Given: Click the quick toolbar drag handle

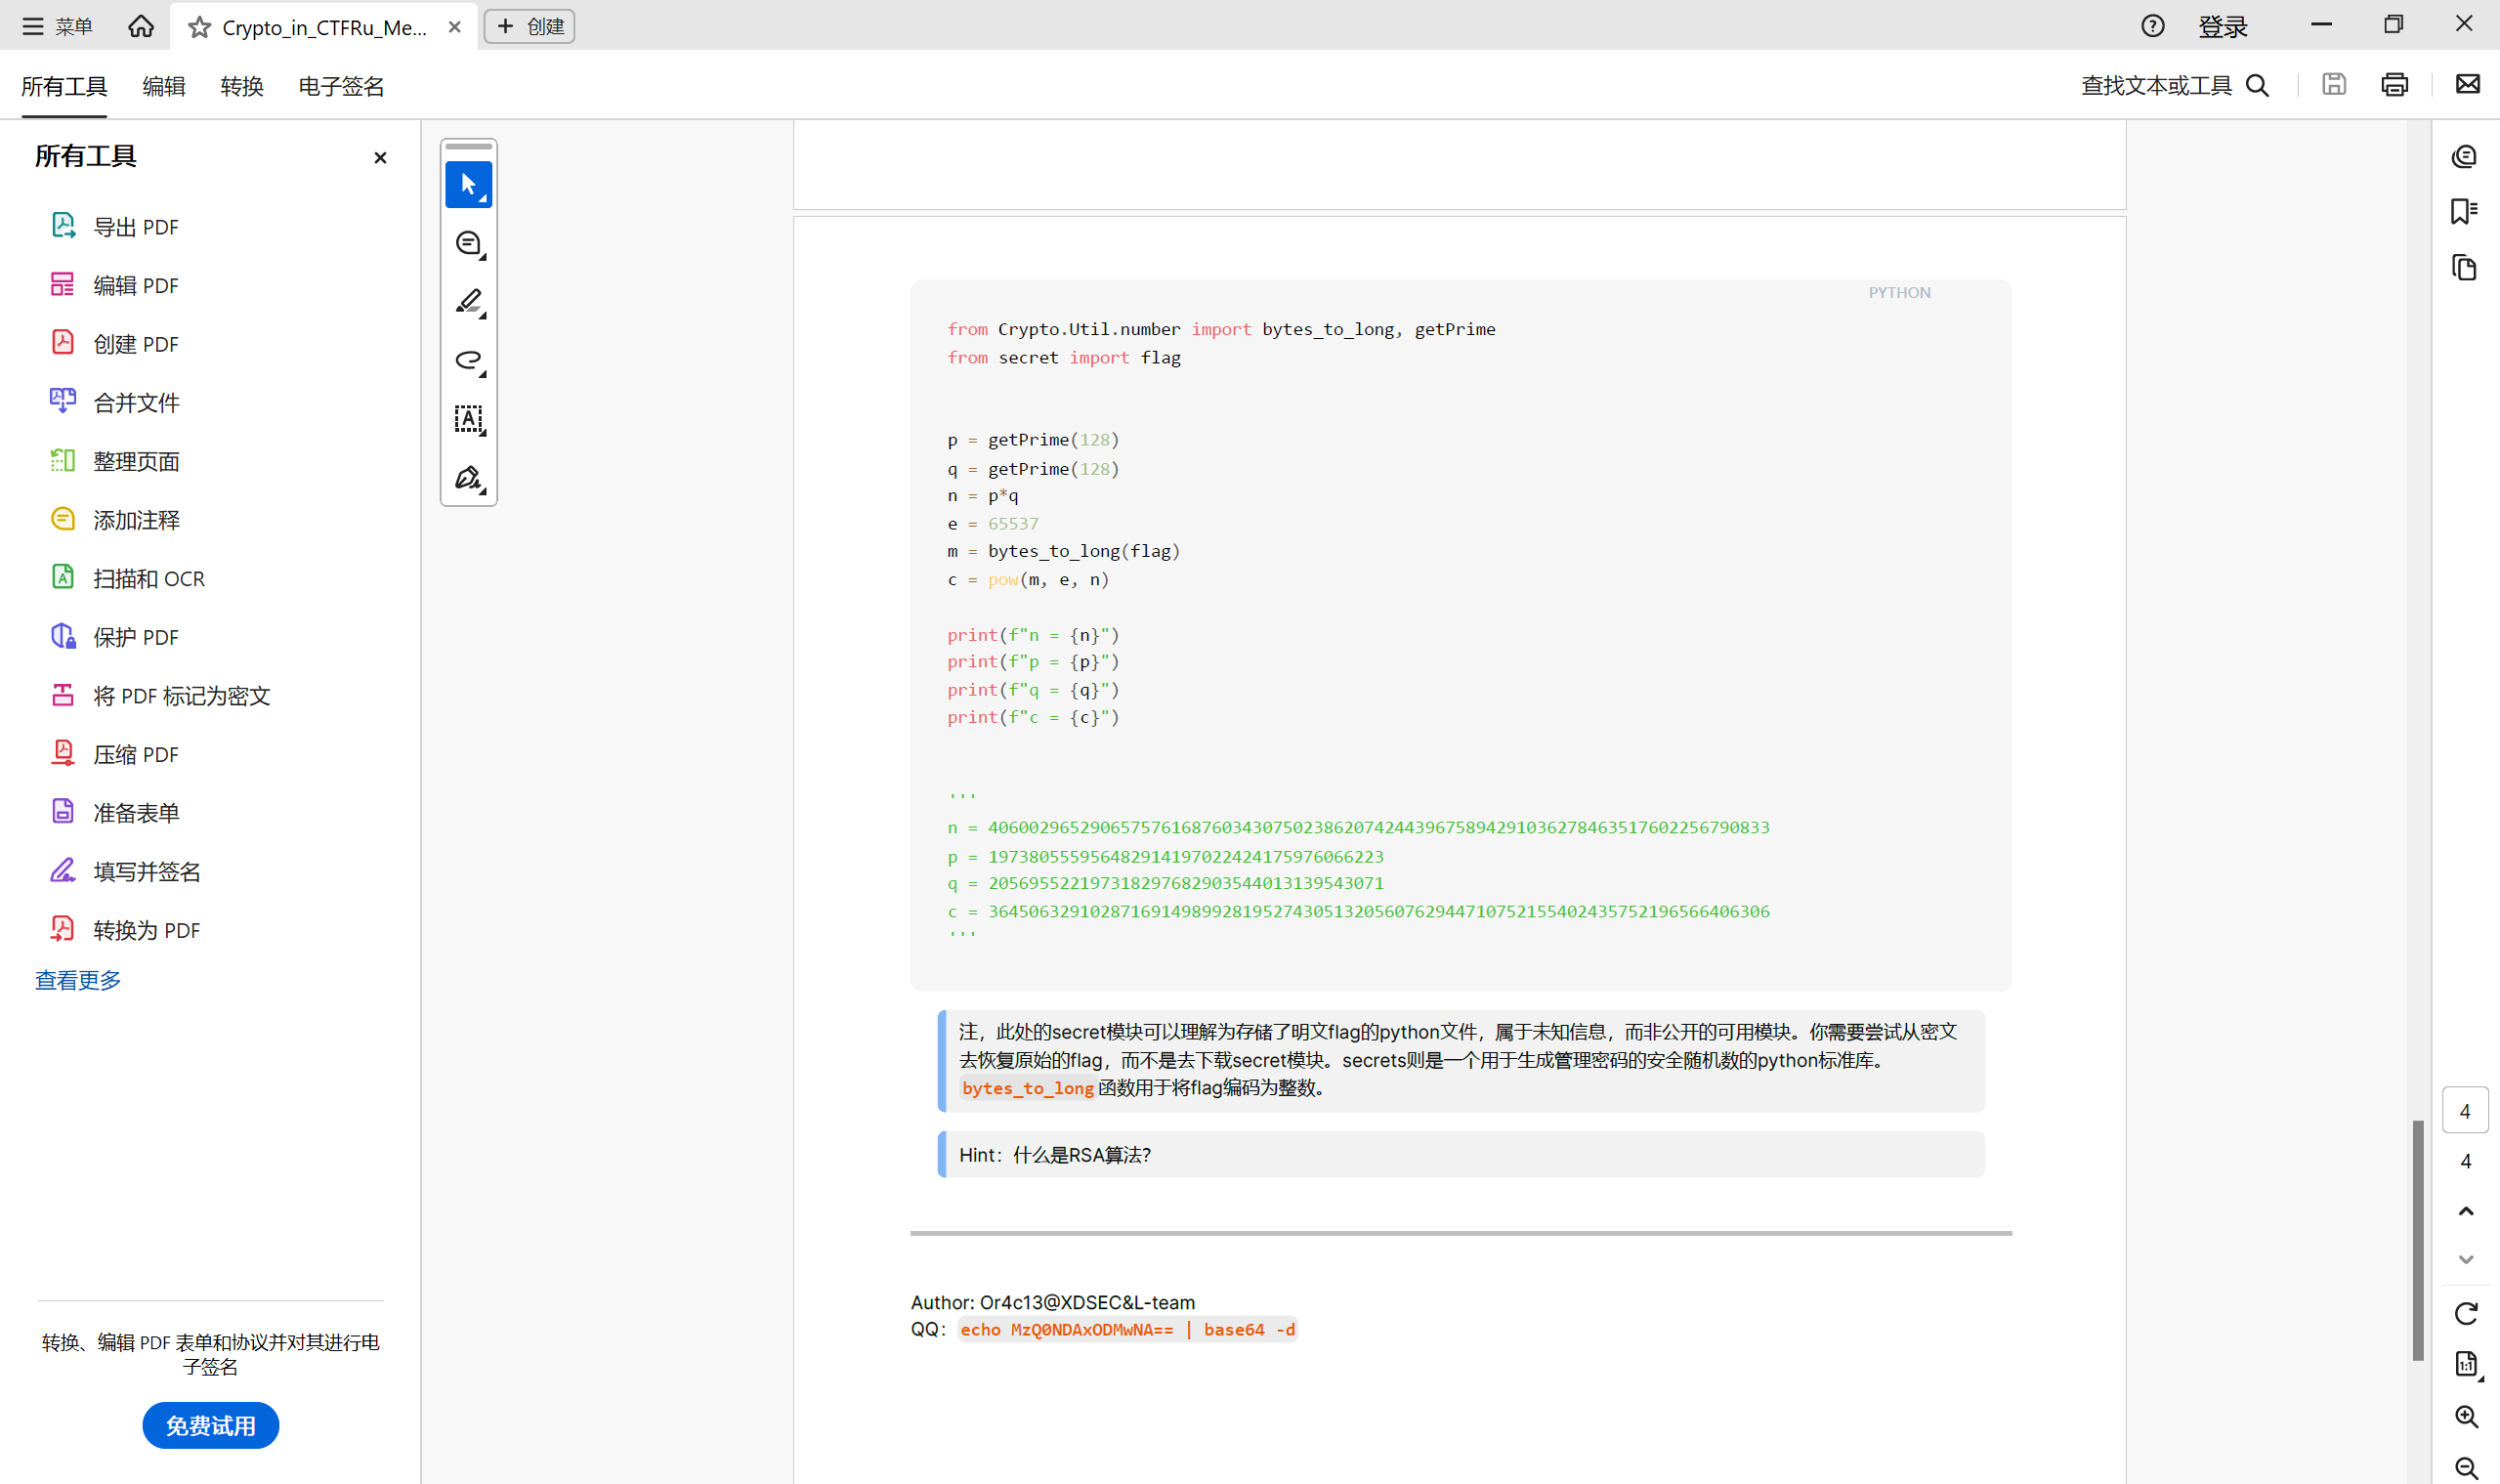Looking at the screenshot, I should coord(468,146).
